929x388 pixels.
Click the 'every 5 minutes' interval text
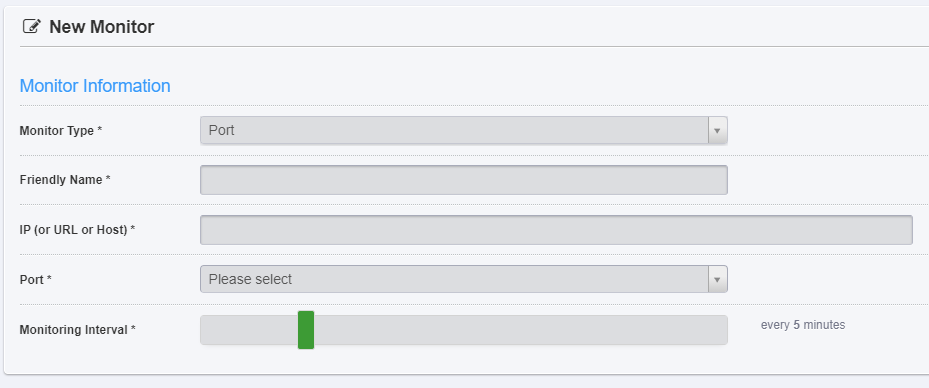803,325
